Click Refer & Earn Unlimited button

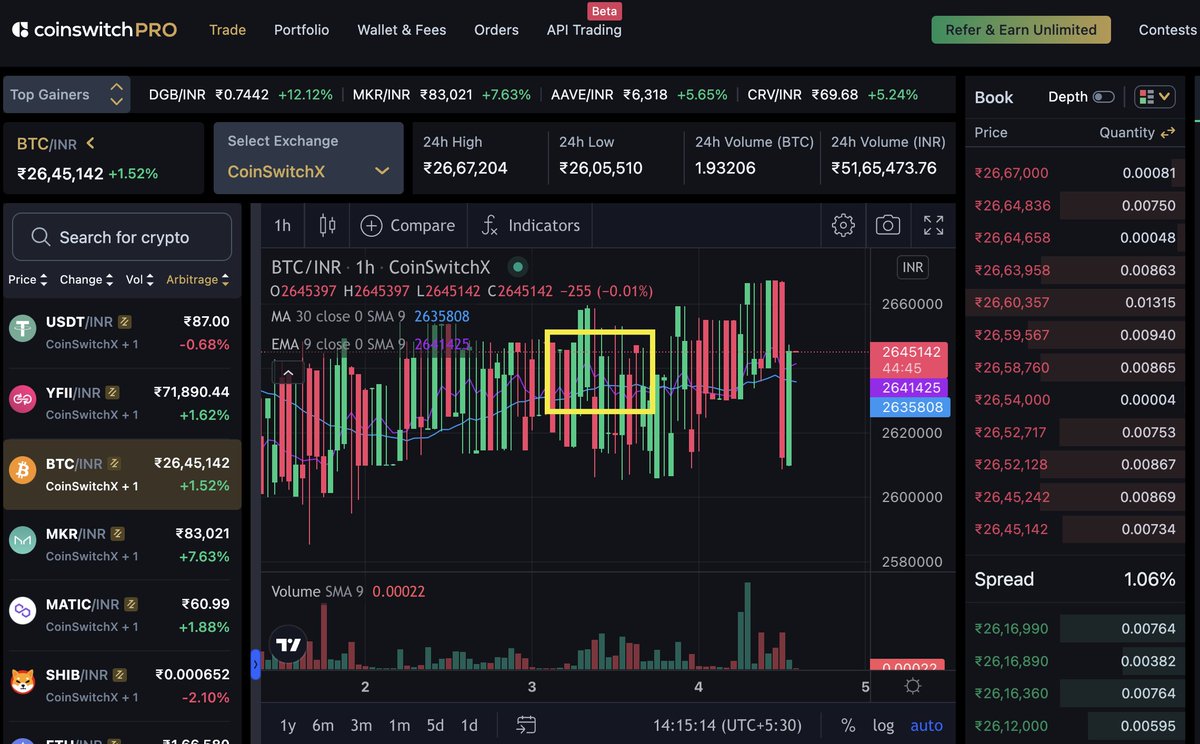click(1021, 30)
